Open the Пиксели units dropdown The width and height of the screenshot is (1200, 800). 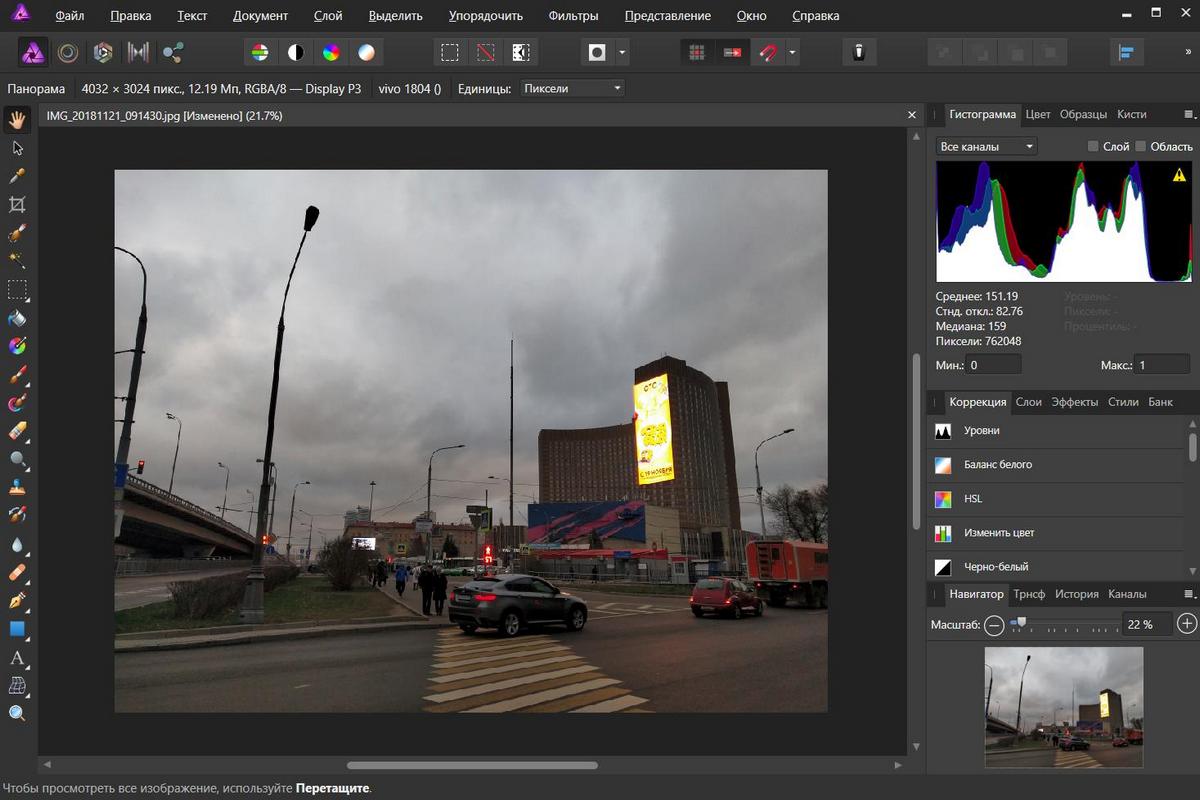point(570,88)
